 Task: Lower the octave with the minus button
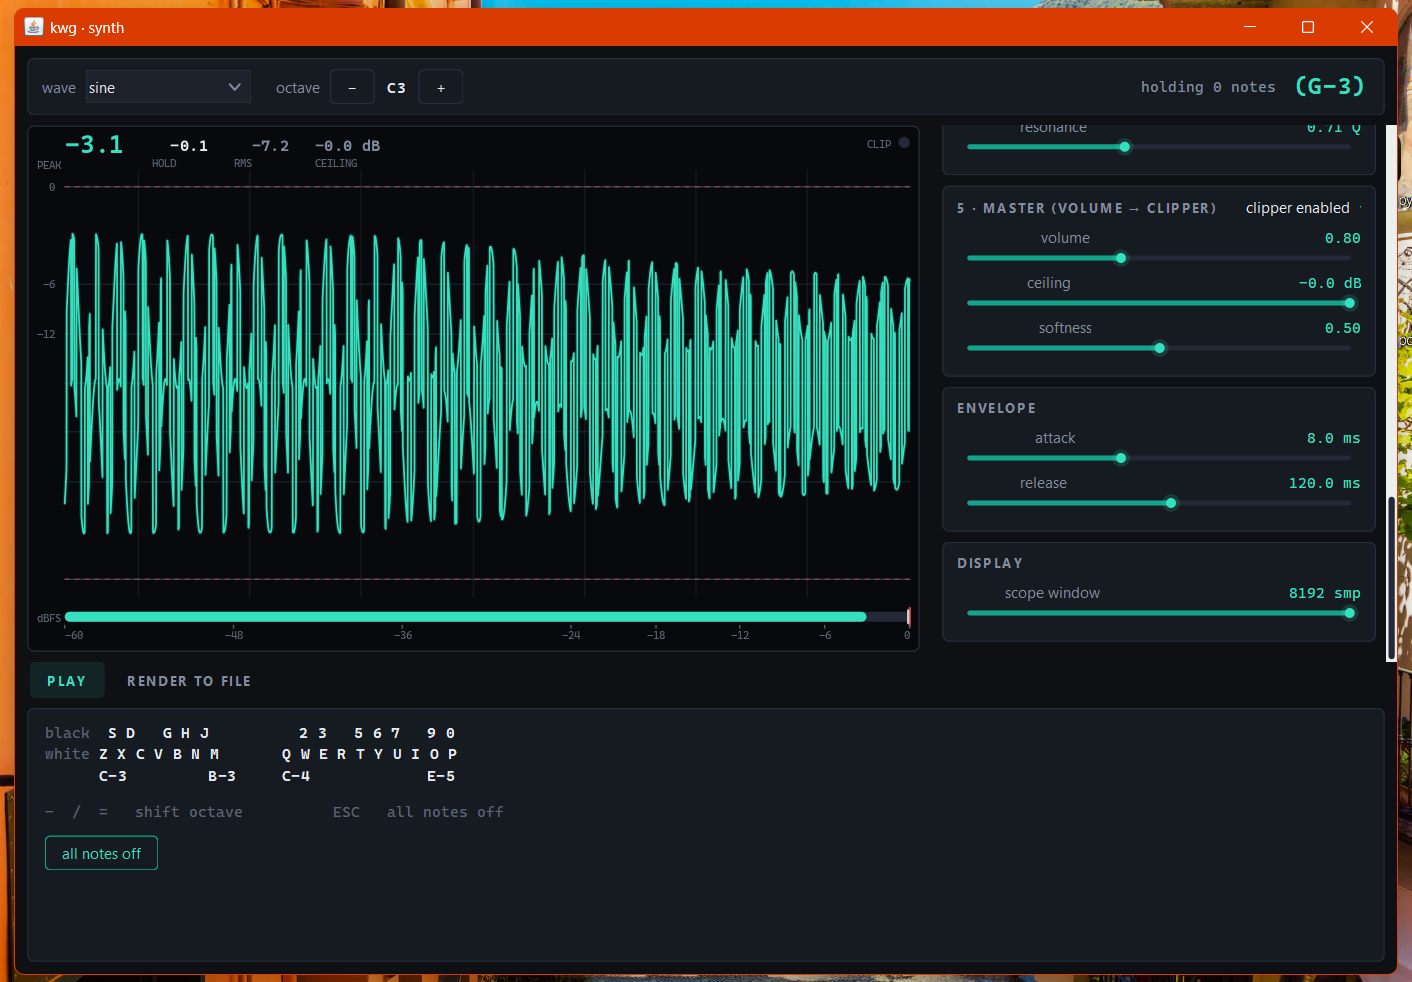pos(352,88)
